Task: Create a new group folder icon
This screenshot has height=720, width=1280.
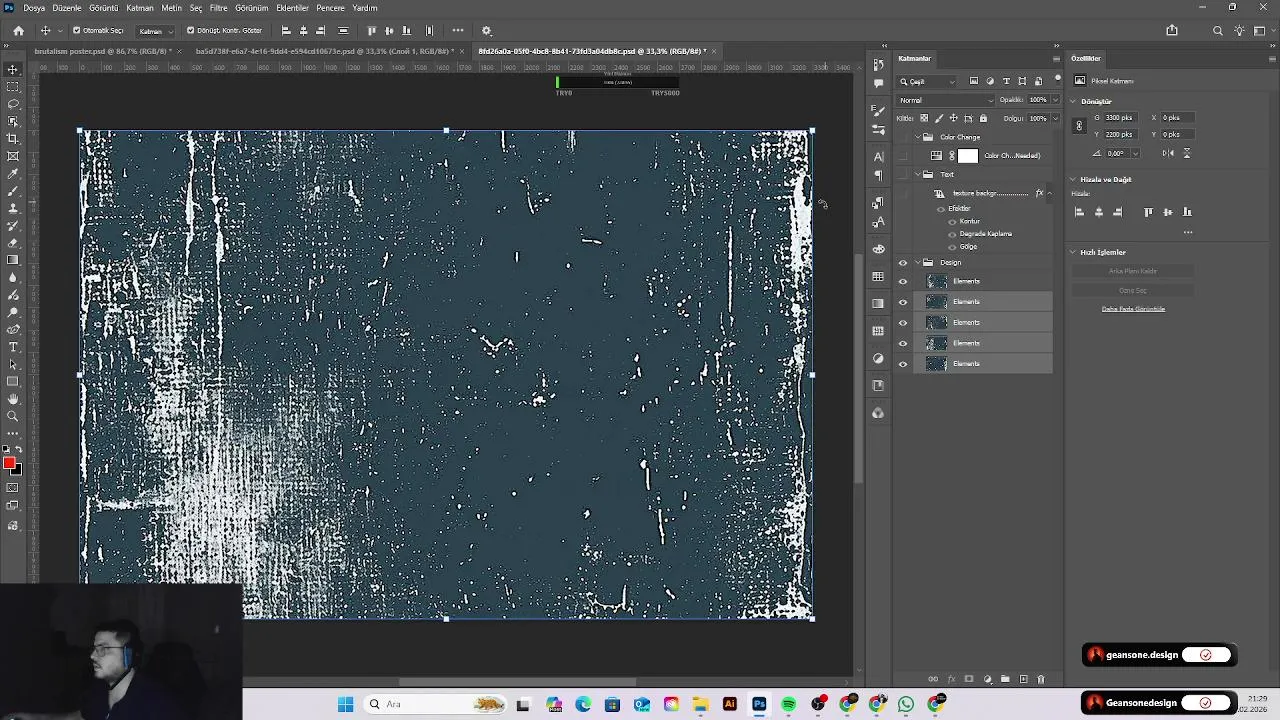Action: point(1005,679)
